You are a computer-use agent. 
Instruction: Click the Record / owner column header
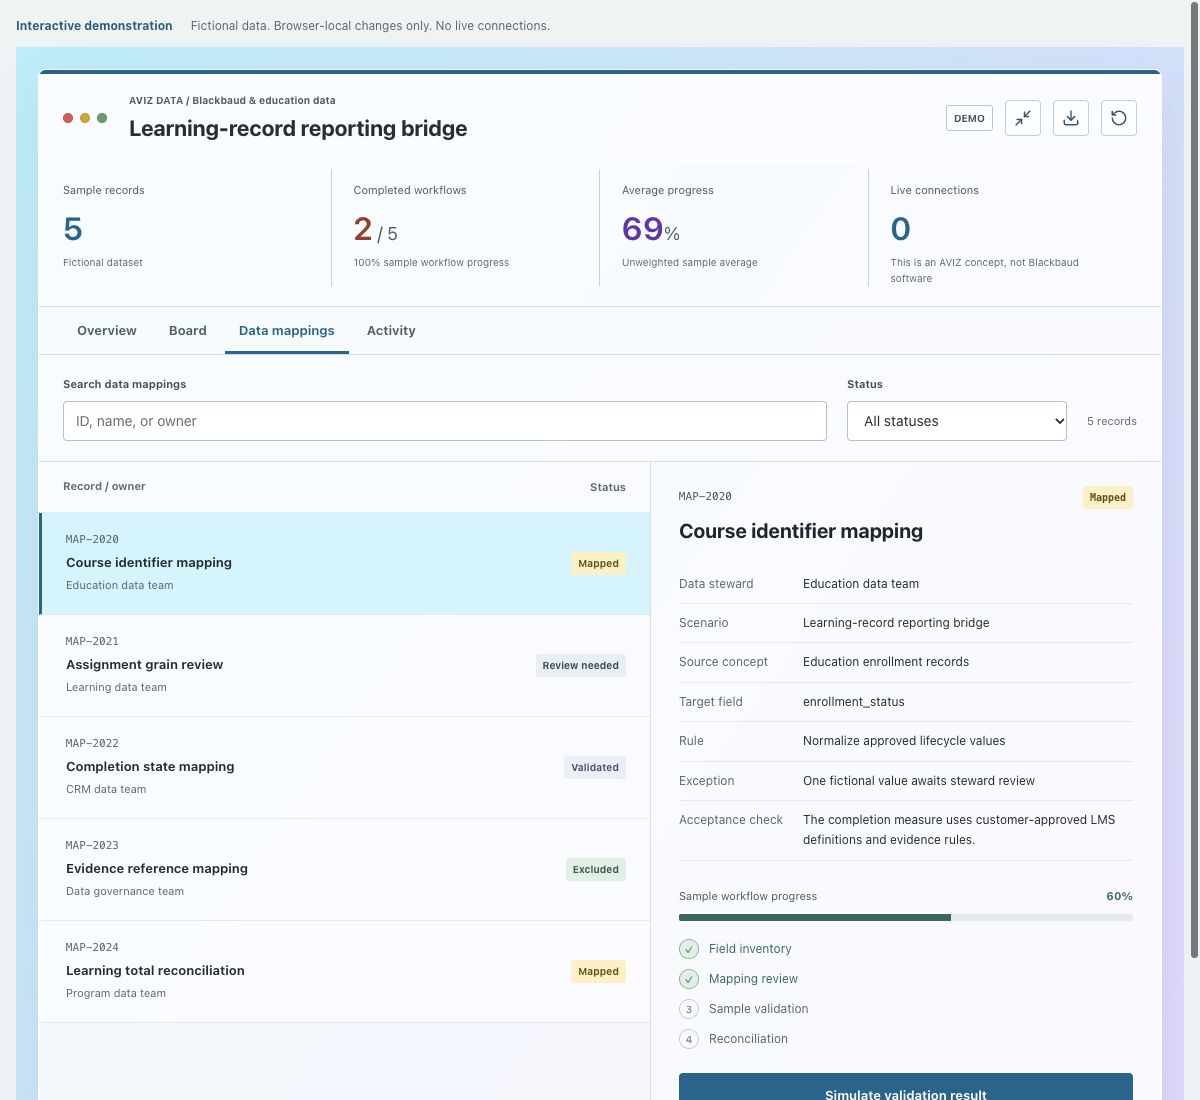click(x=104, y=486)
